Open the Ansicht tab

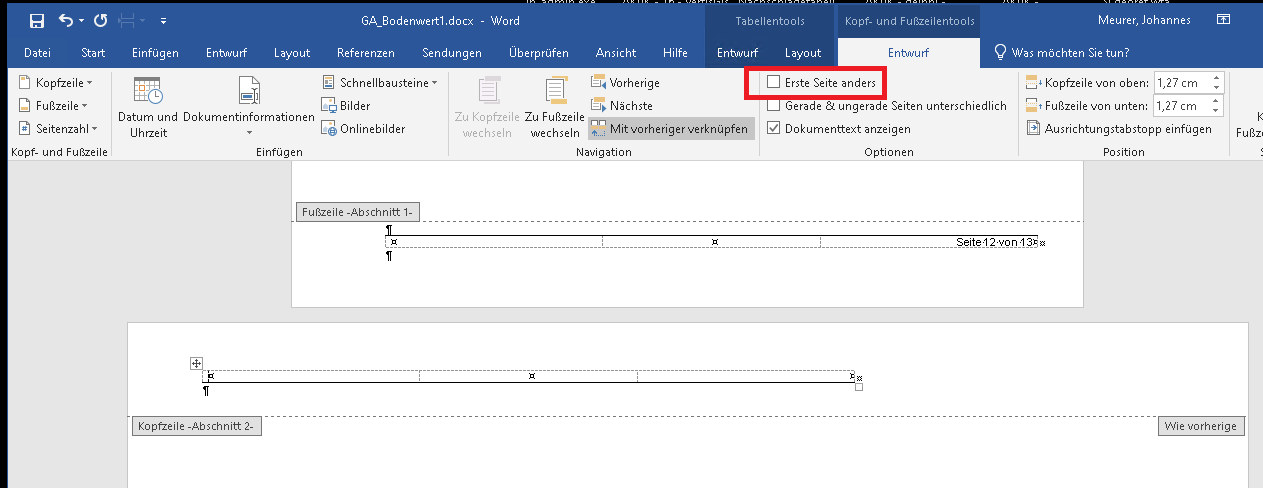(x=616, y=53)
